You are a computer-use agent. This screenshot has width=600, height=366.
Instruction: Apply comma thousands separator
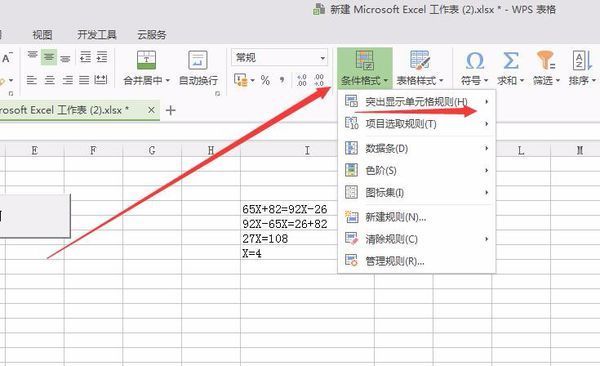282,80
